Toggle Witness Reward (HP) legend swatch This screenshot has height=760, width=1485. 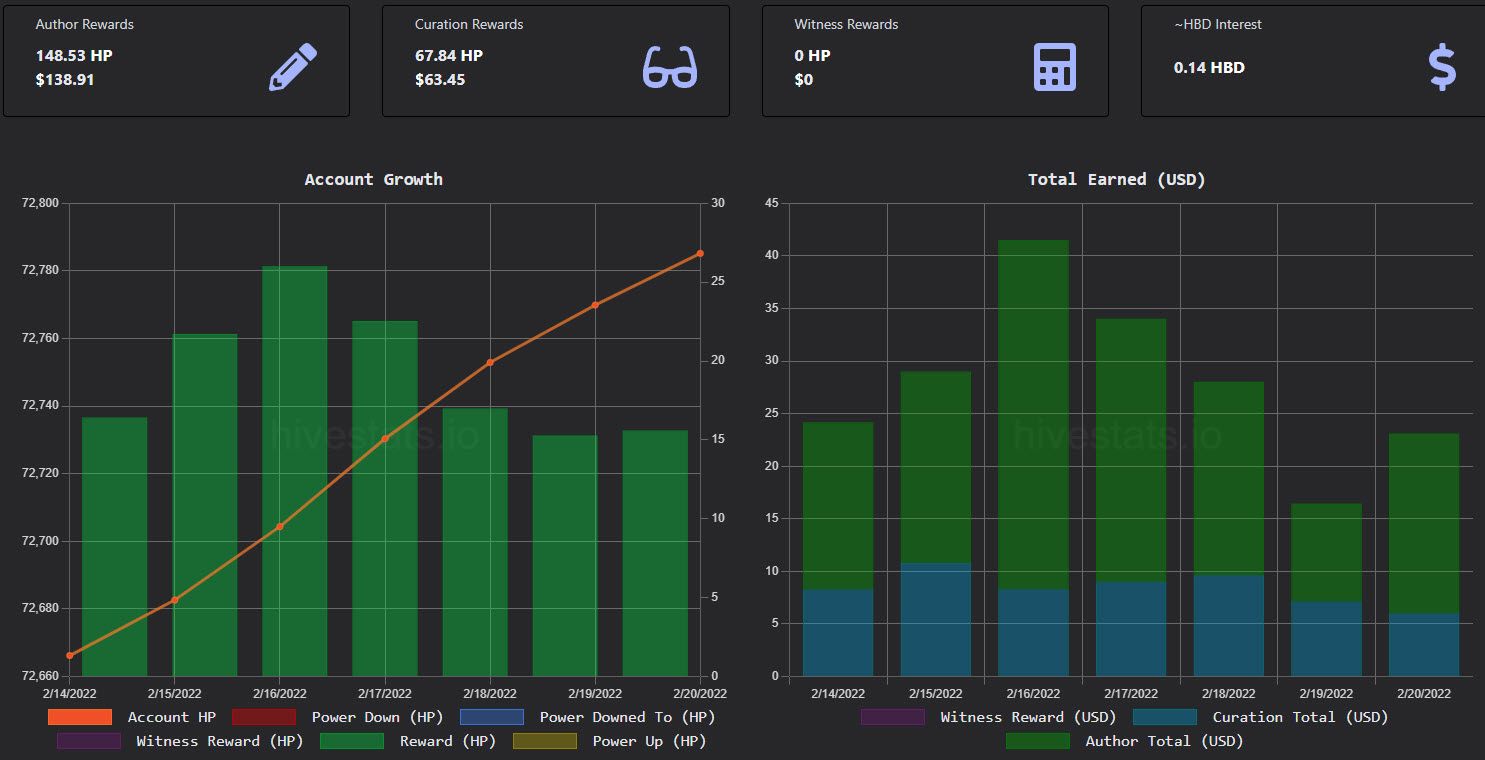pyautogui.click(x=89, y=741)
